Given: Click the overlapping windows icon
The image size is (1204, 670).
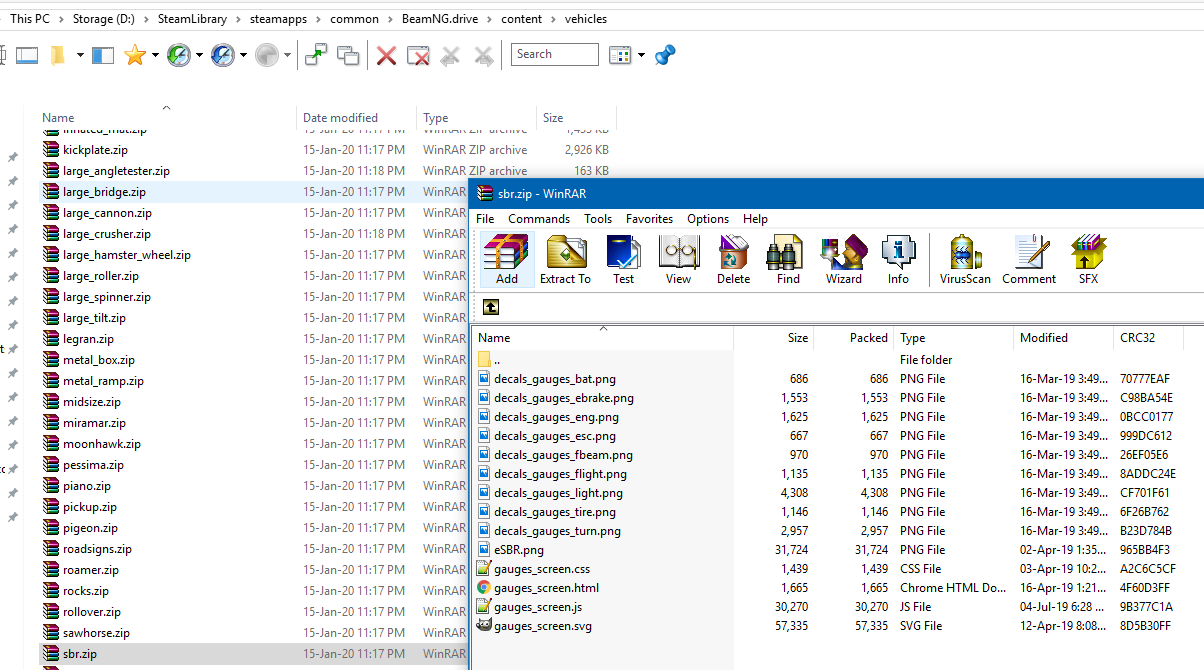Looking at the screenshot, I should [x=348, y=55].
